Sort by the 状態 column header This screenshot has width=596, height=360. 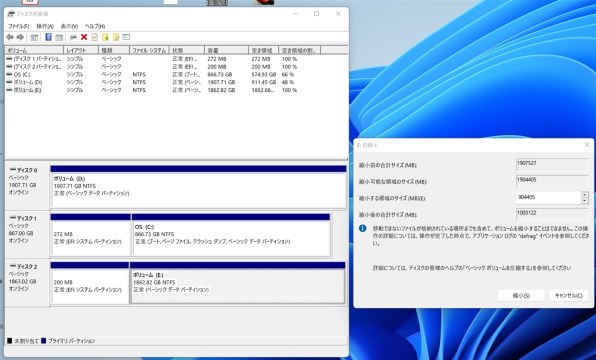pyautogui.click(x=187, y=50)
